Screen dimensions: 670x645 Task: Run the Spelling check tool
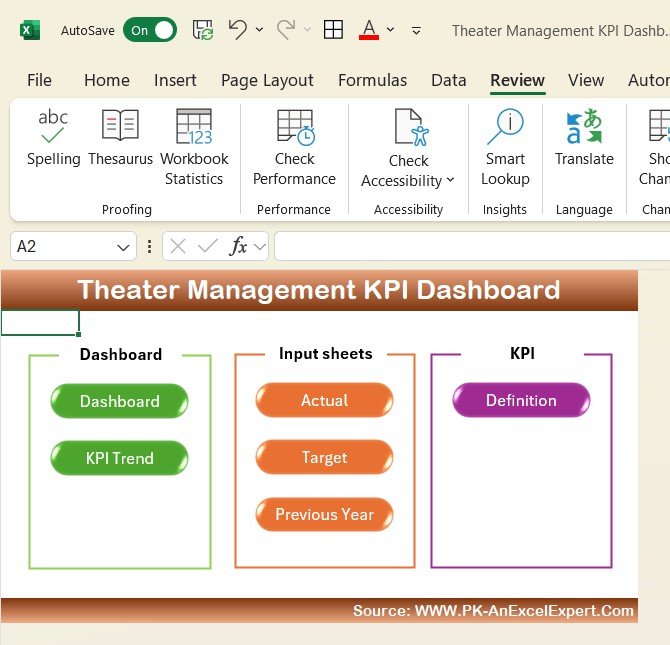click(53, 138)
